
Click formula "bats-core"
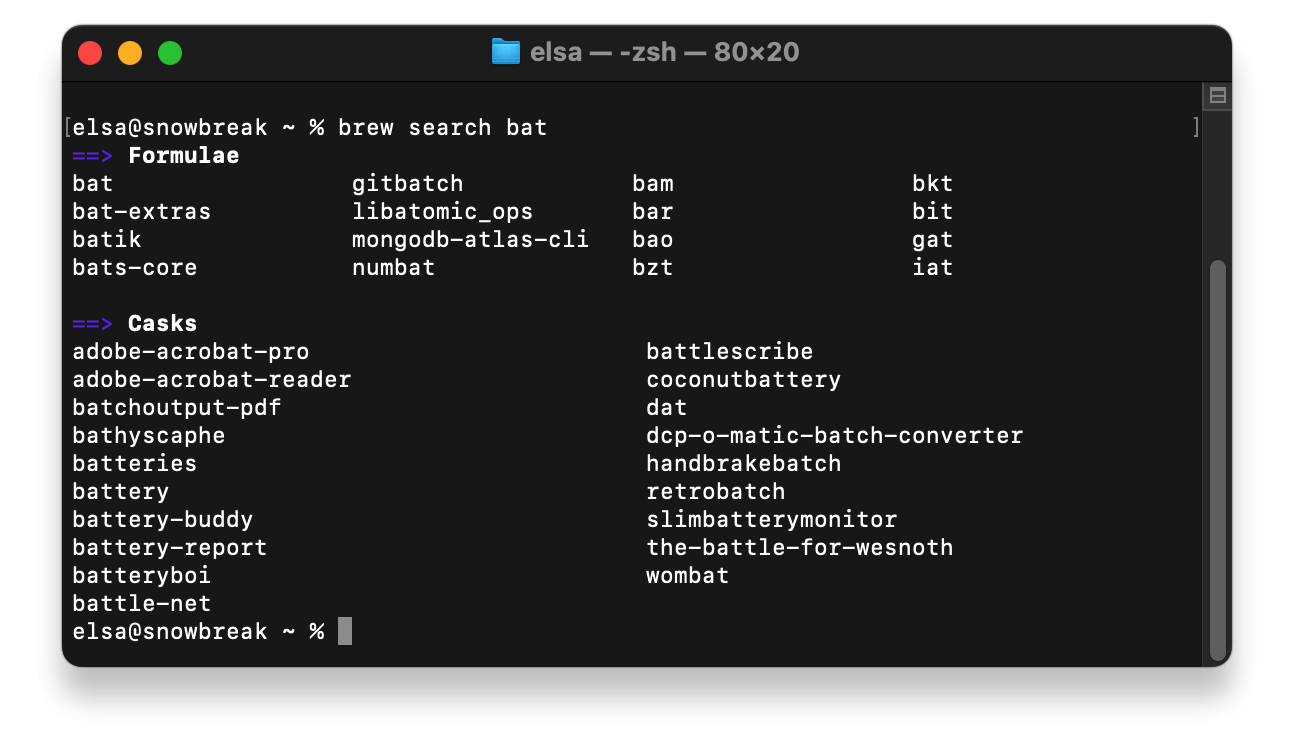(x=135, y=268)
